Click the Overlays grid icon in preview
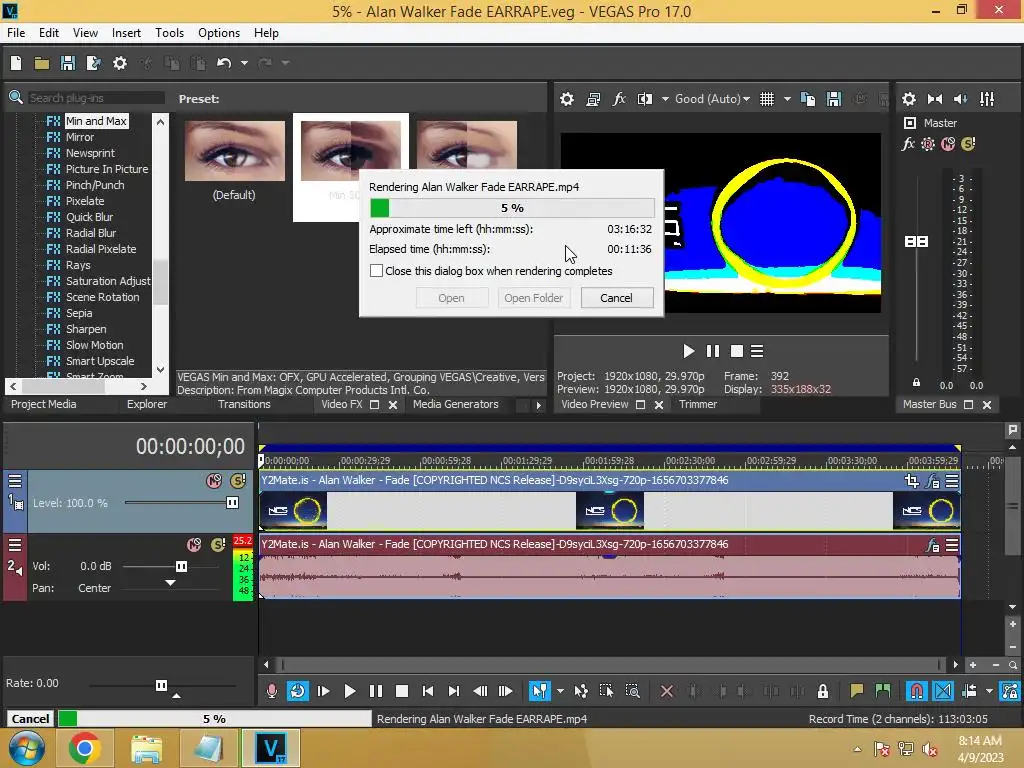This screenshot has width=1024, height=768. tap(767, 99)
